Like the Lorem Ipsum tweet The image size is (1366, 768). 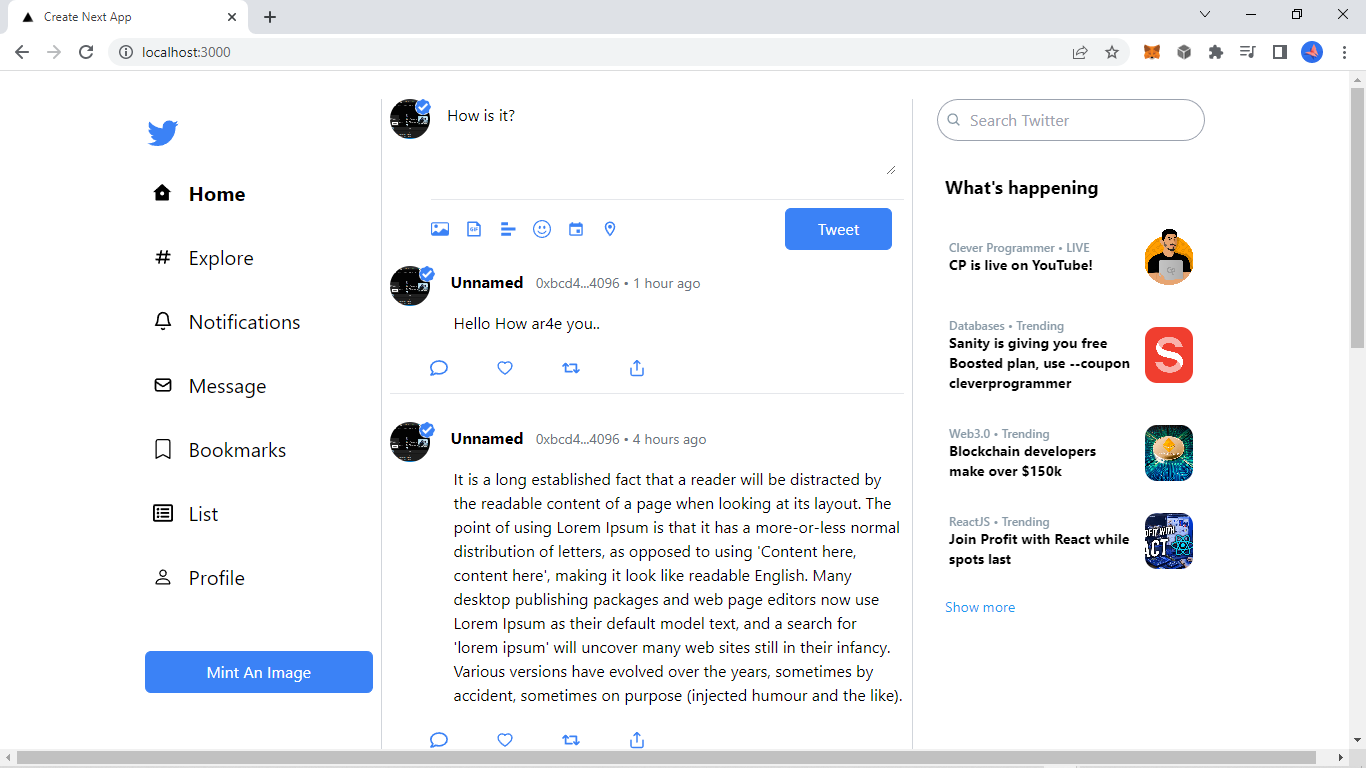[505, 740]
